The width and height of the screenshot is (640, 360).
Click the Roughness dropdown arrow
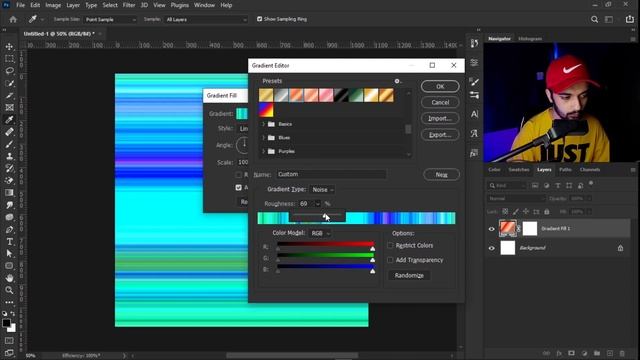click(x=318, y=204)
